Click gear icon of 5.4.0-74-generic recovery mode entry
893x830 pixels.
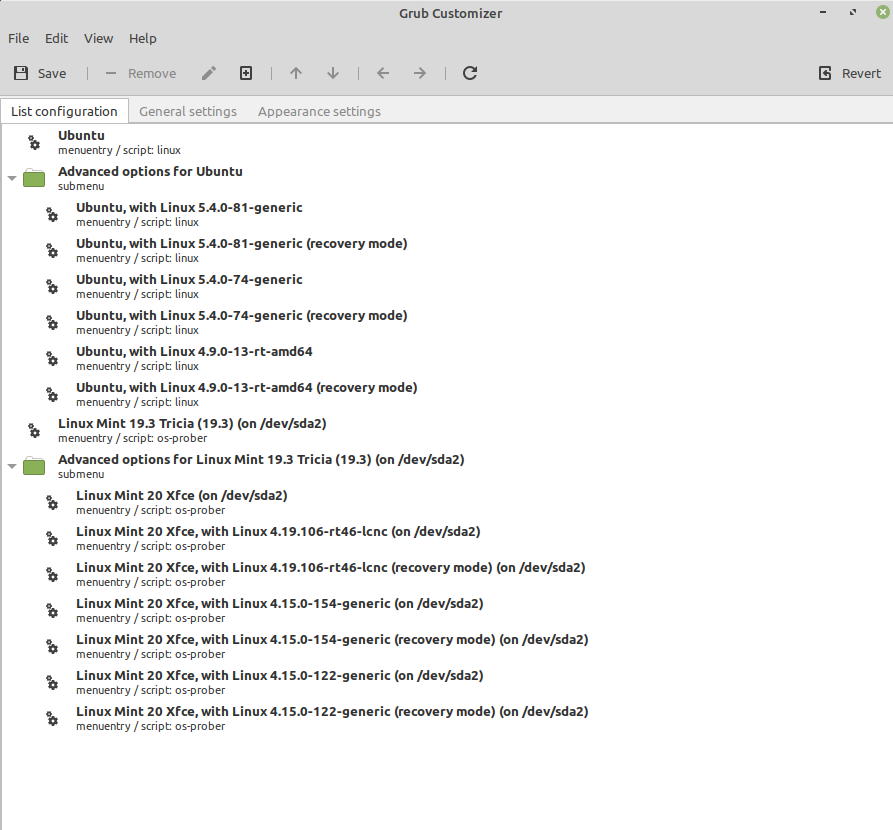pos(52,322)
